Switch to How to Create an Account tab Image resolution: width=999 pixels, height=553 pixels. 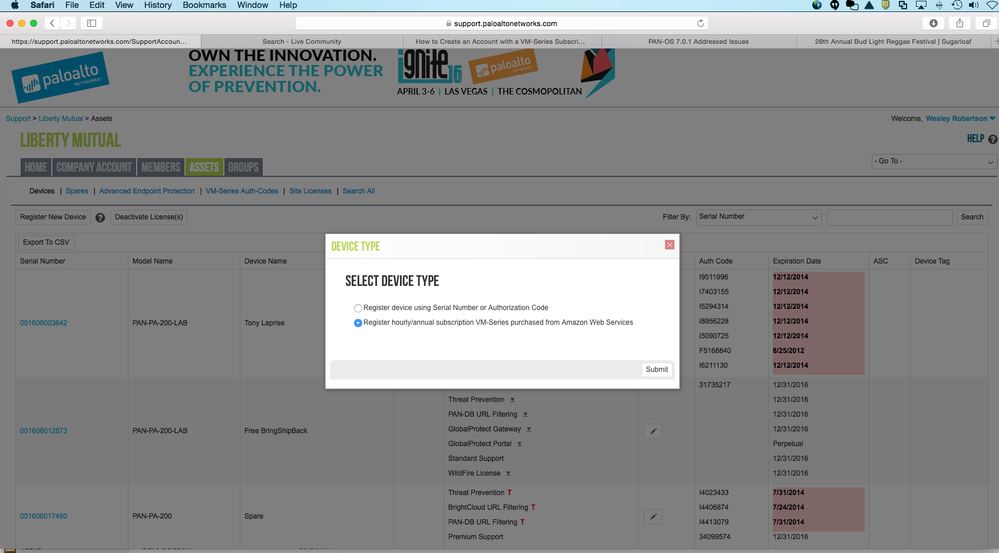click(x=501, y=41)
